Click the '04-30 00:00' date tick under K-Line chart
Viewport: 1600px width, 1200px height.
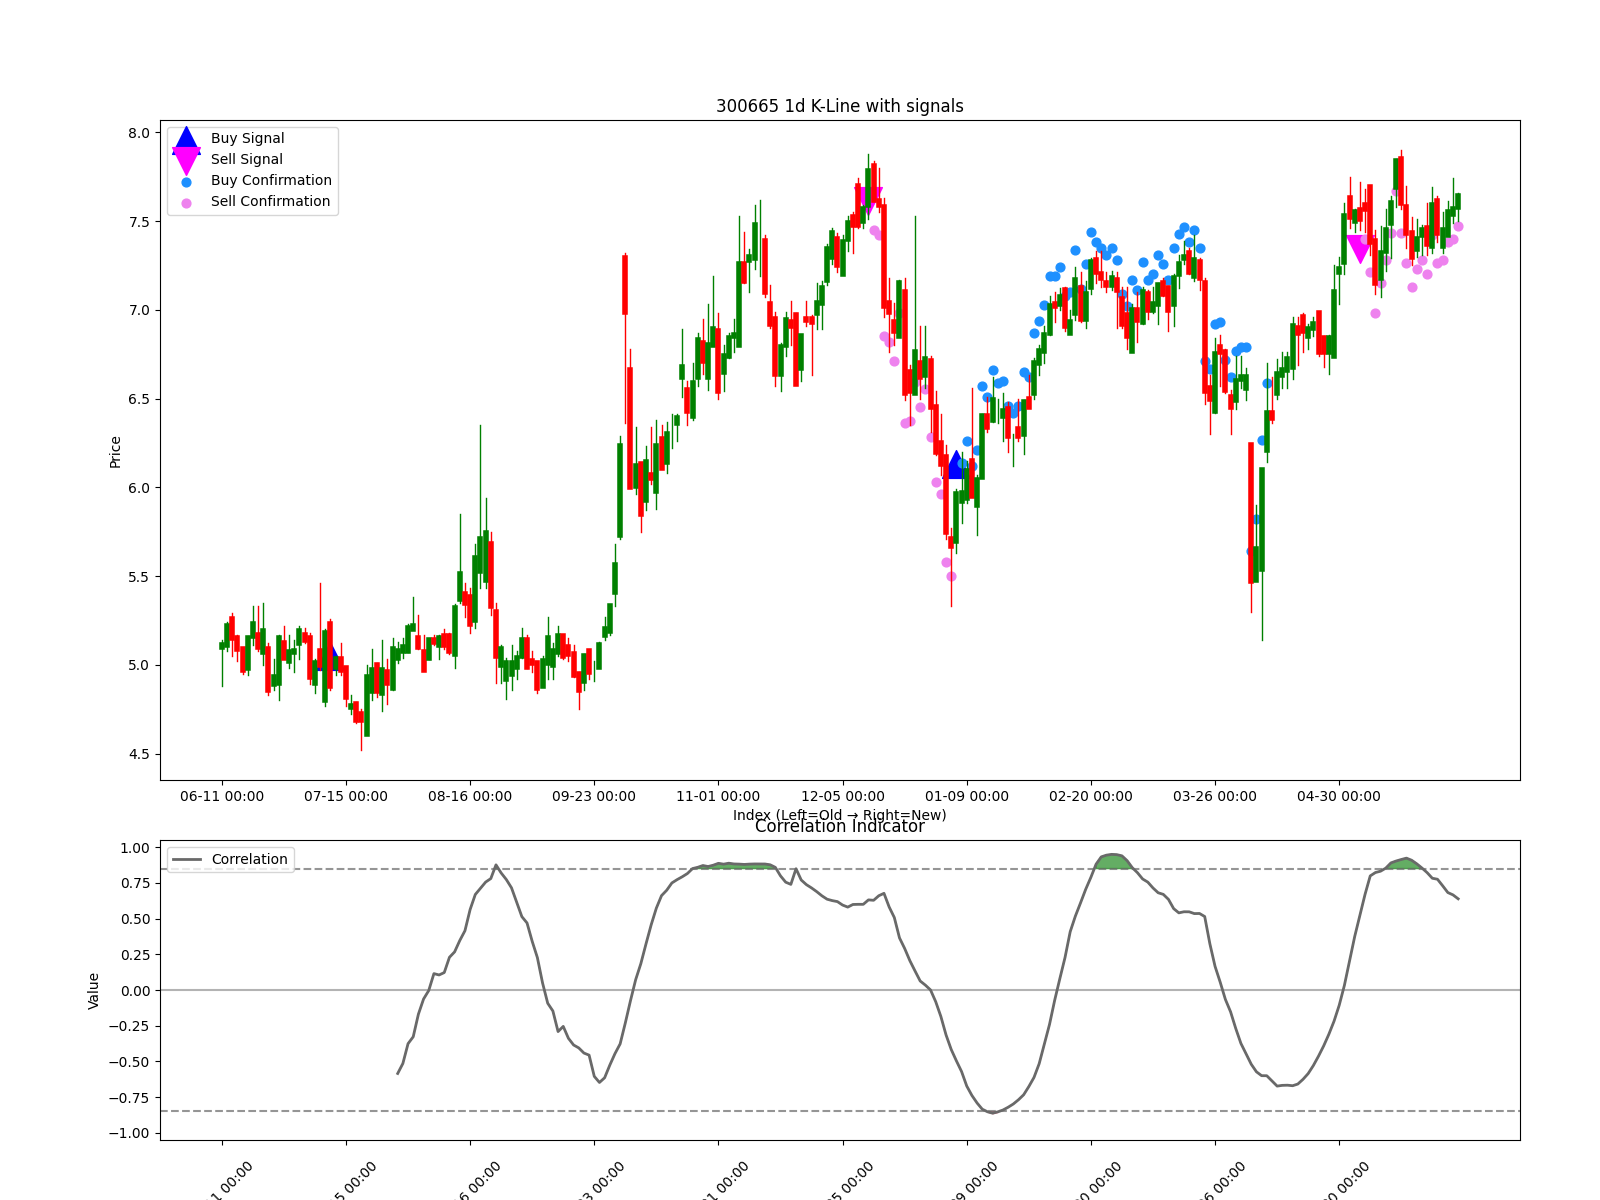(x=1339, y=797)
